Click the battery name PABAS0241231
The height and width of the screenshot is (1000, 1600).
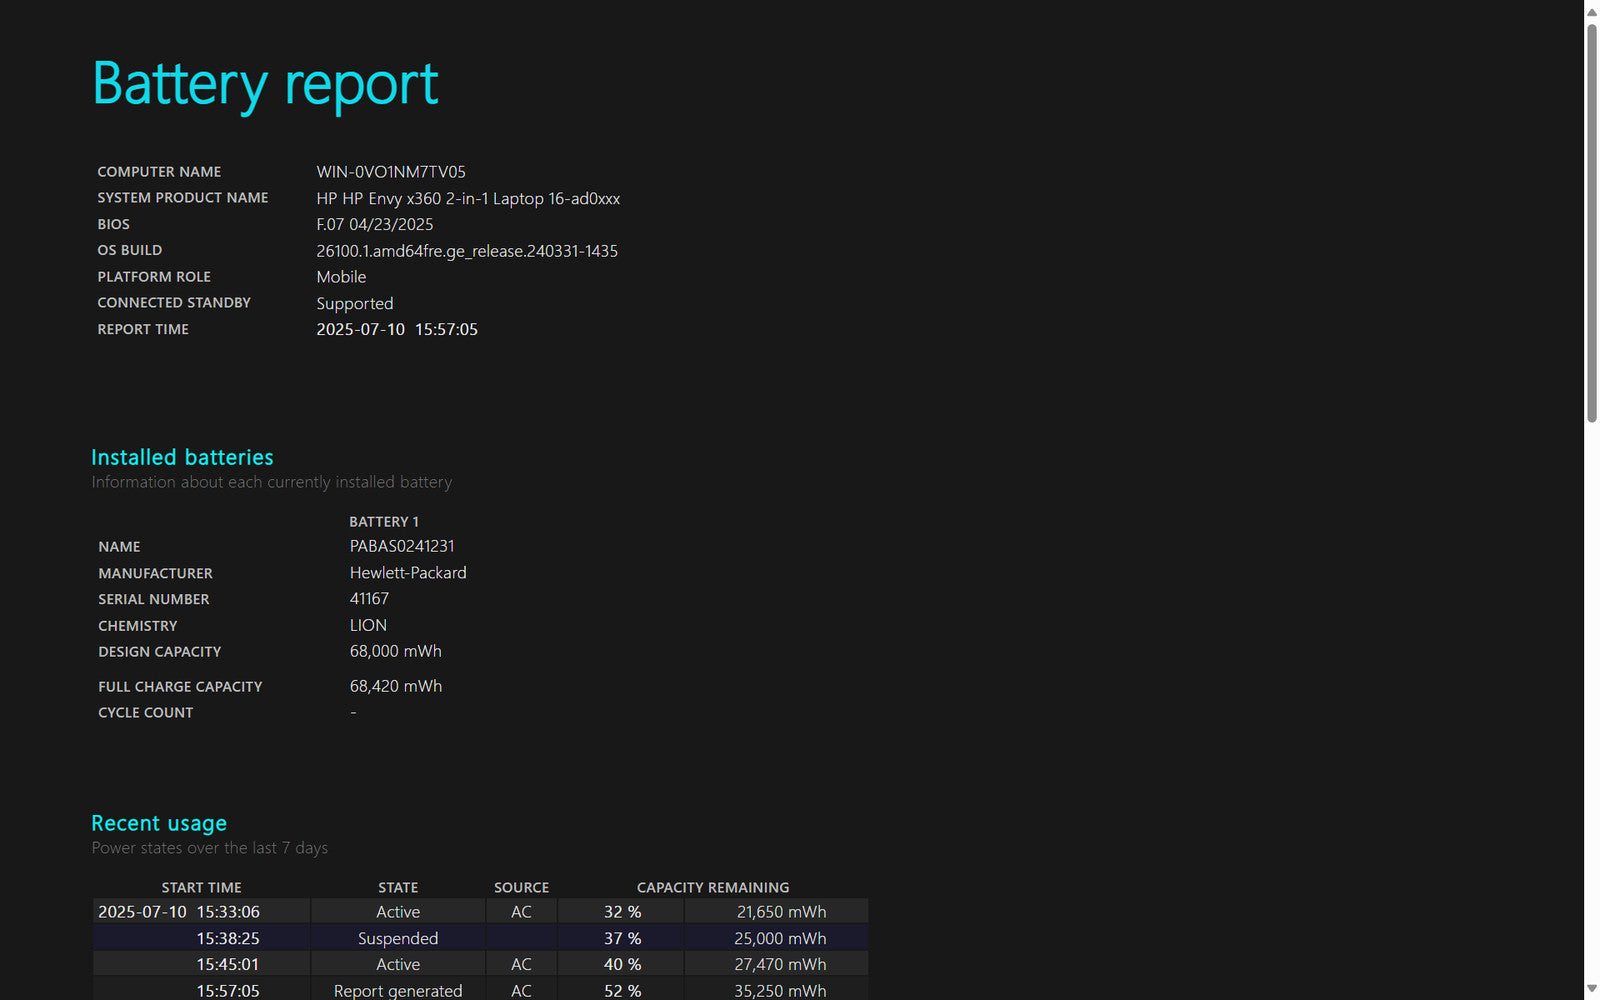(402, 546)
